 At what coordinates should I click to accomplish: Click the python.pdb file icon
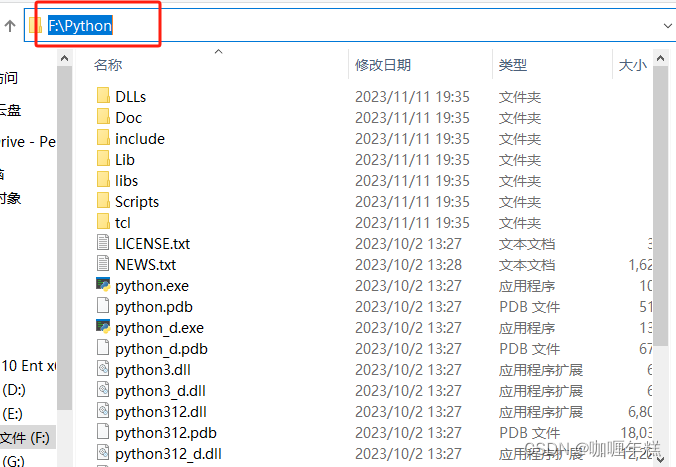(x=103, y=305)
